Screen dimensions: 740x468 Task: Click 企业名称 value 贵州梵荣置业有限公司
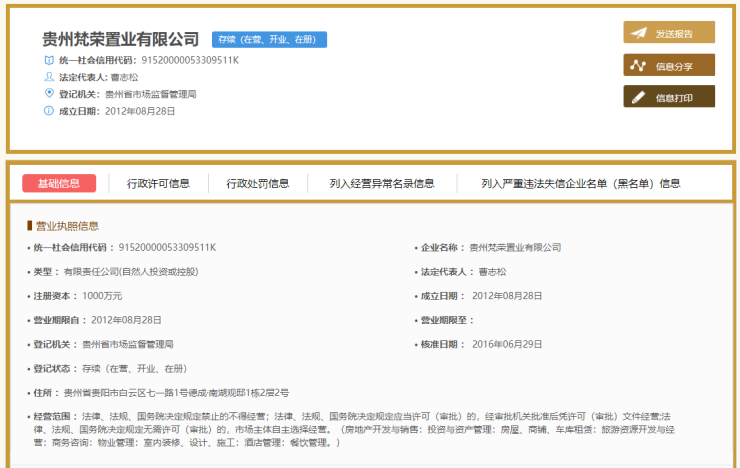click(515, 248)
